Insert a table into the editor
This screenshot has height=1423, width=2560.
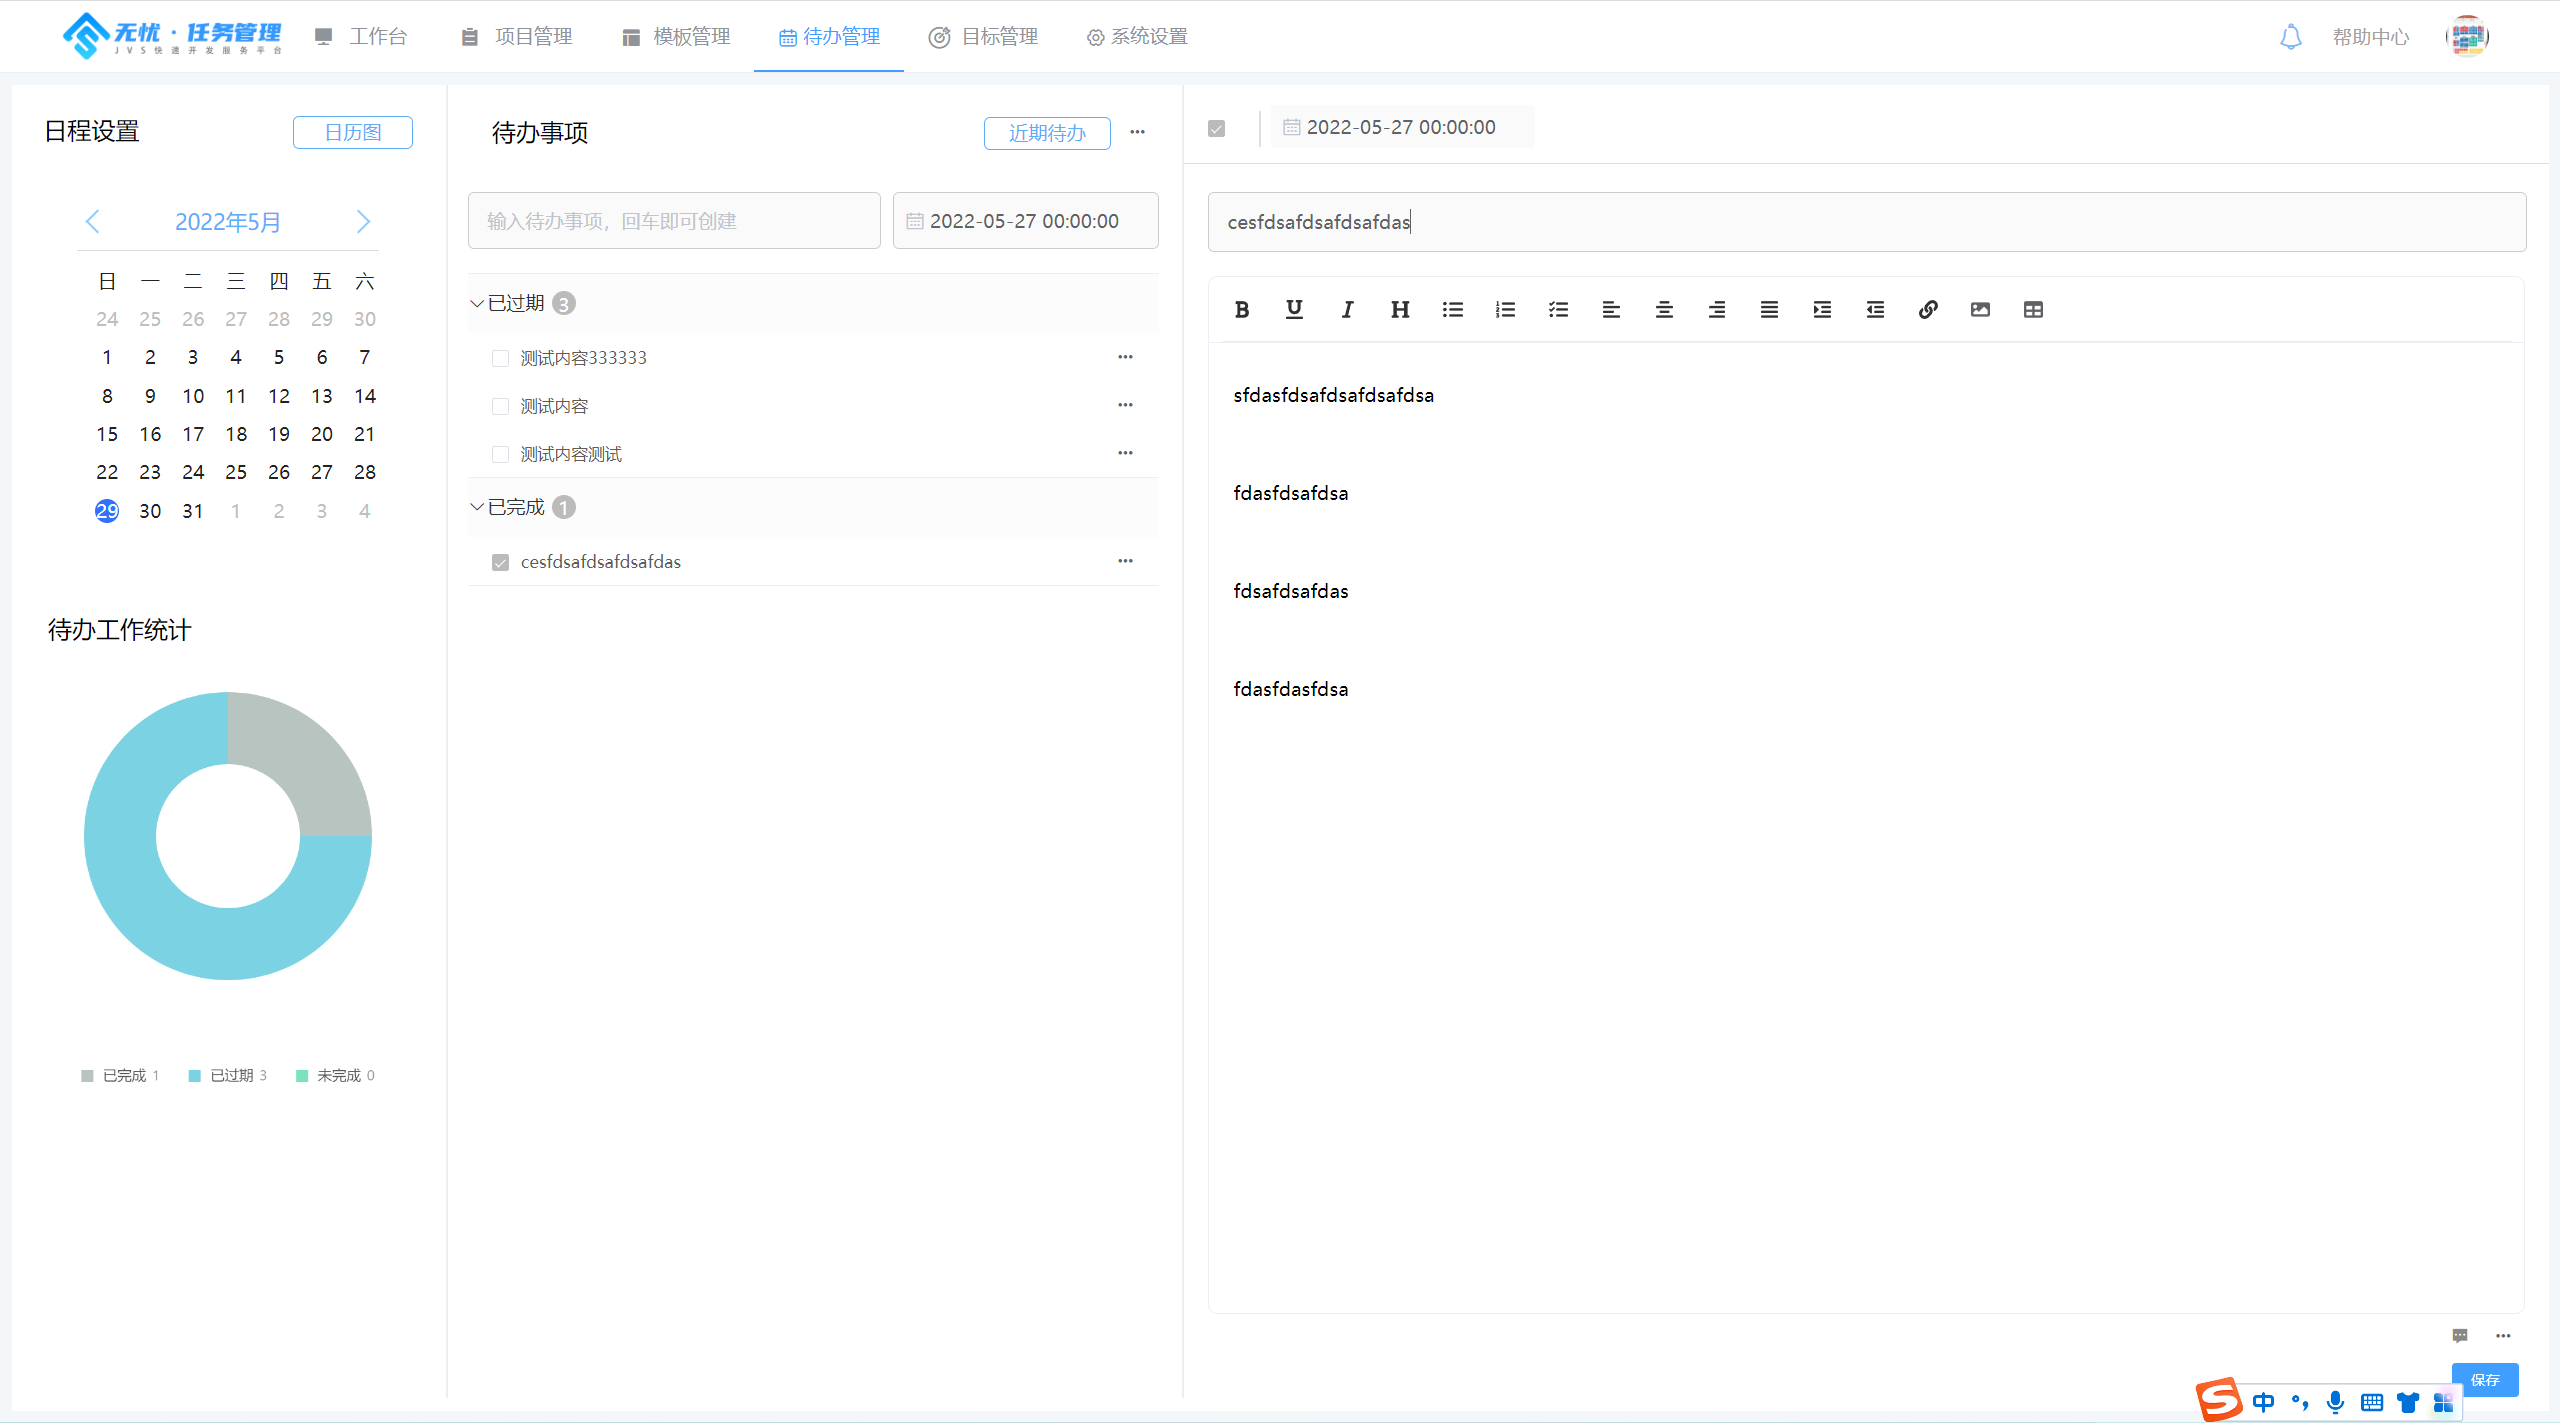pyautogui.click(x=2033, y=310)
